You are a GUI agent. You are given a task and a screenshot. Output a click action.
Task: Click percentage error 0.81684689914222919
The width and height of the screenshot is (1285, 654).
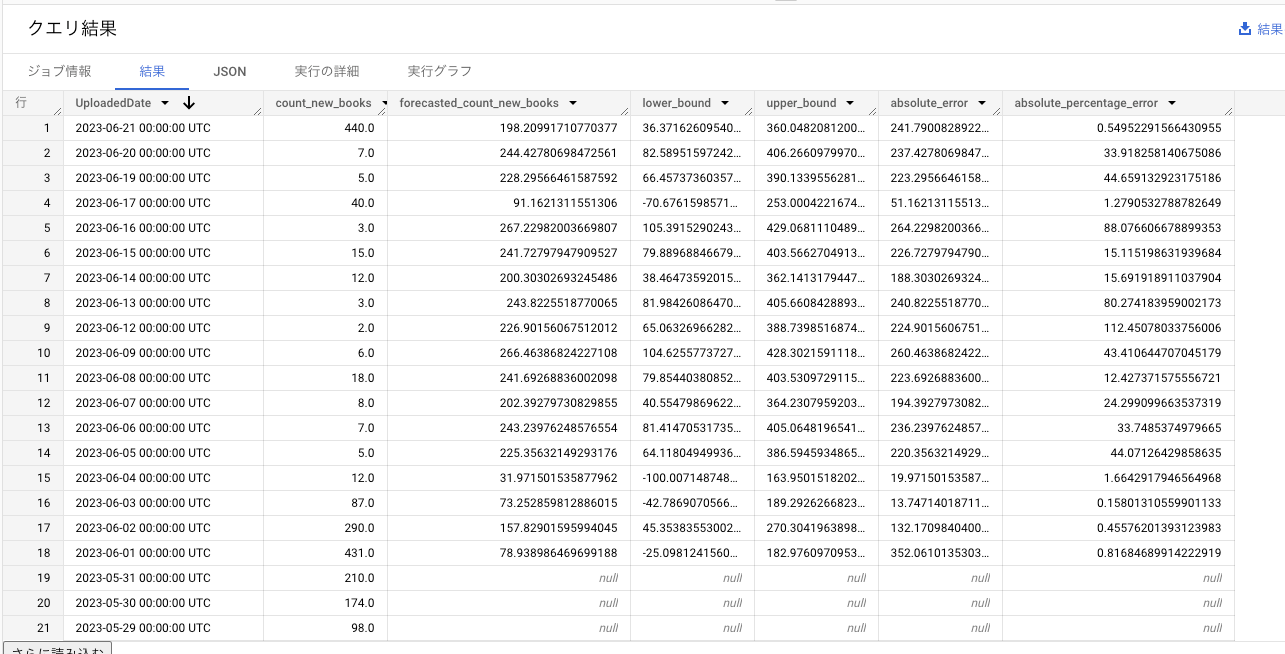click(x=1161, y=553)
